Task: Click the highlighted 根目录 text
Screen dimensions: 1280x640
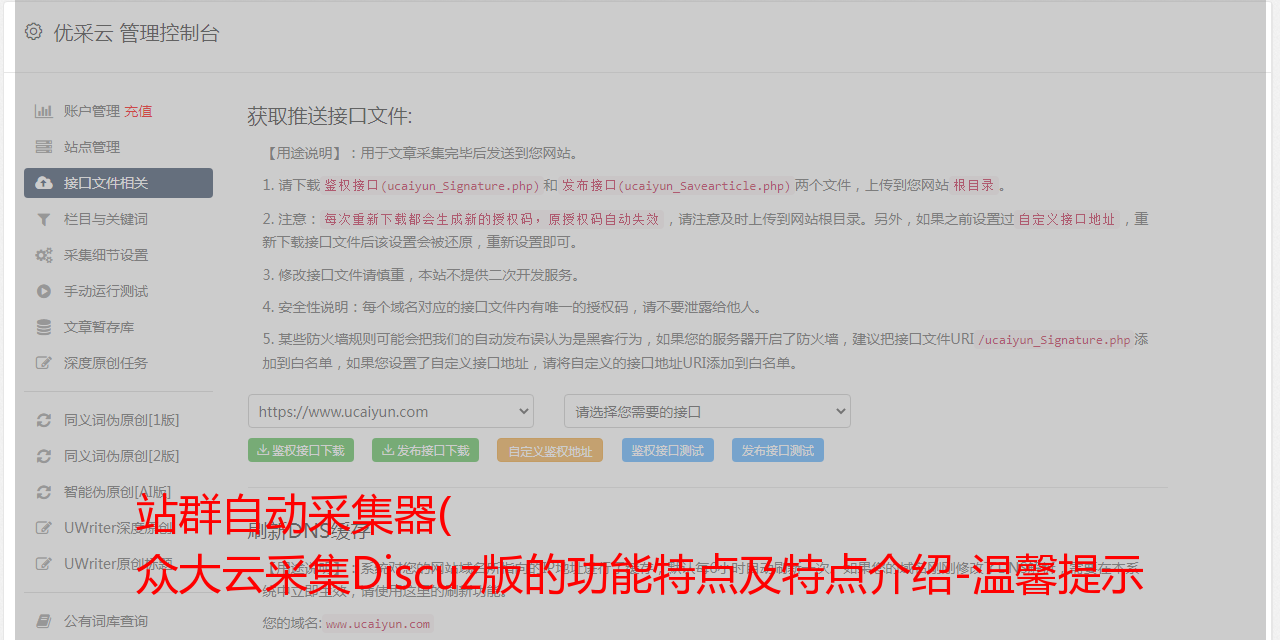Action: coord(974,185)
